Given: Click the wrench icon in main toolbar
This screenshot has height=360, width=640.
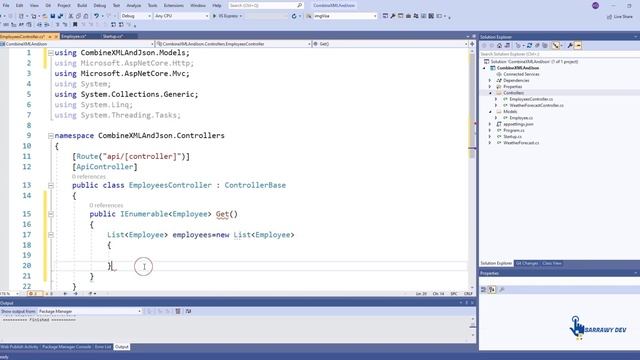Looking at the screenshot, I should [393, 16].
